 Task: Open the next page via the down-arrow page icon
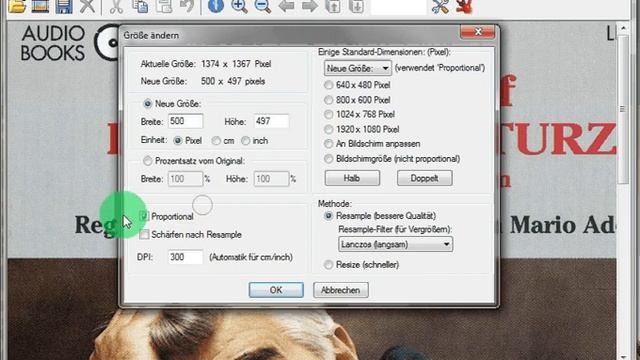pyautogui.click(x=356, y=6)
